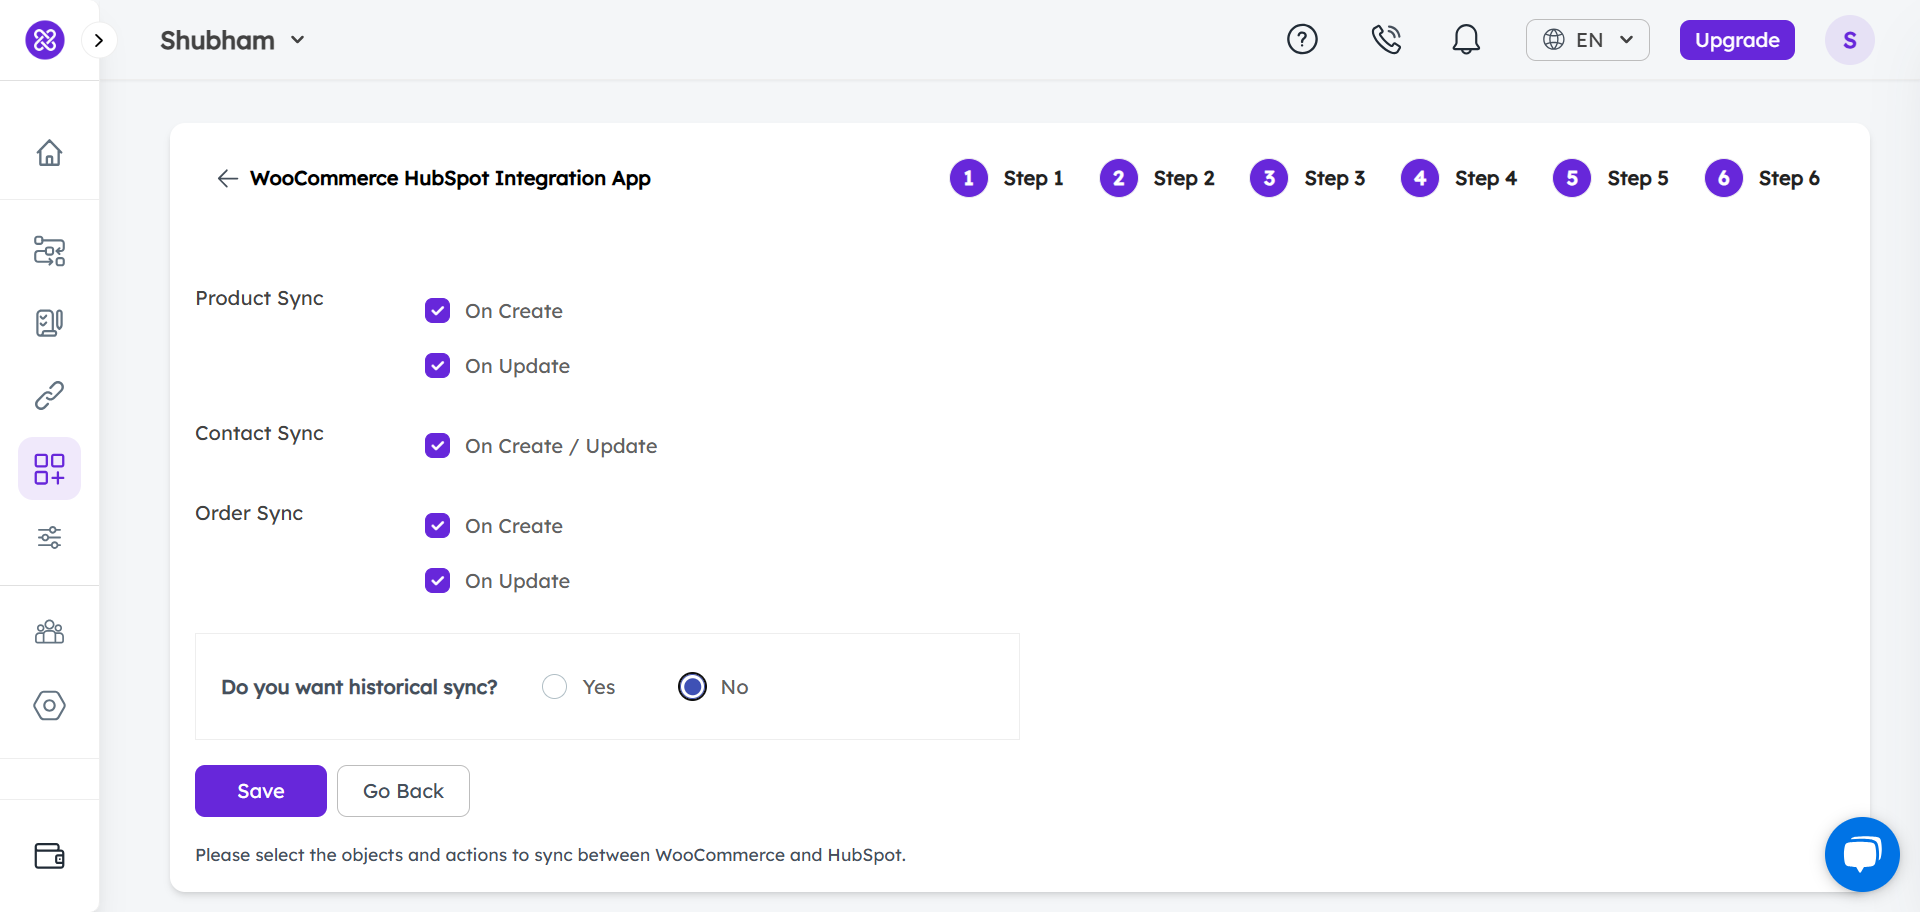Open the sliders settings sidebar icon
Image resolution: width=1920 pixels, height=912 pixels.
[x=49, y=538]
